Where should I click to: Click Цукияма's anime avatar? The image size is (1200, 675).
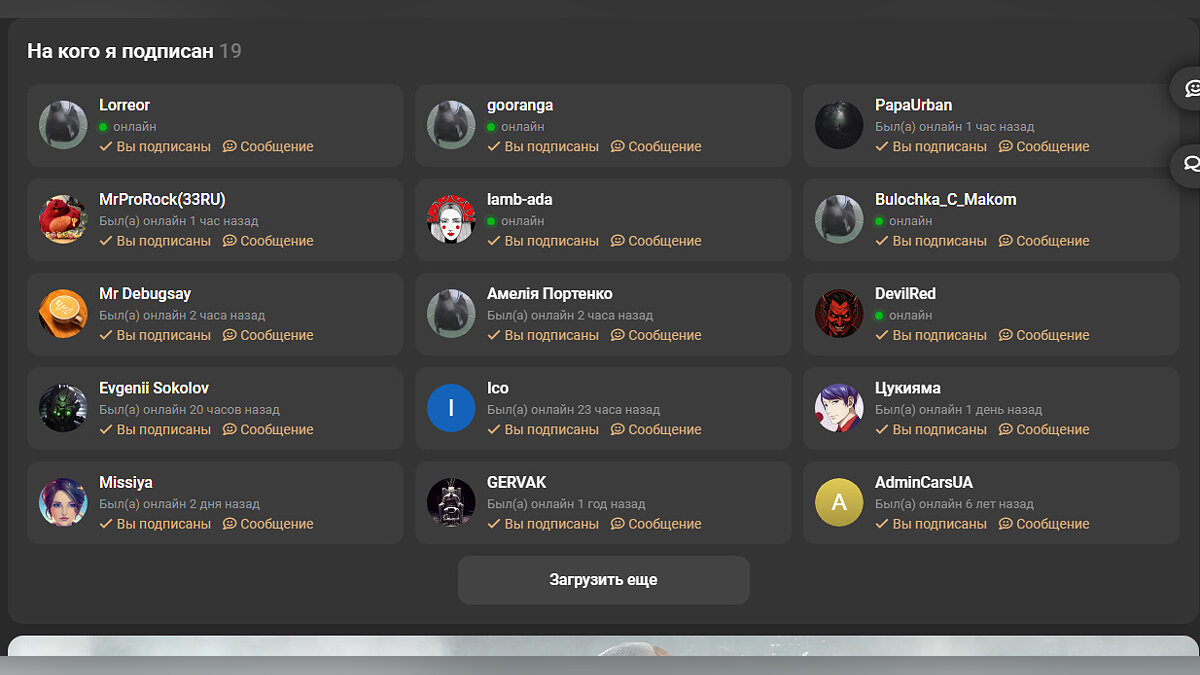click(x=839, y=408)
